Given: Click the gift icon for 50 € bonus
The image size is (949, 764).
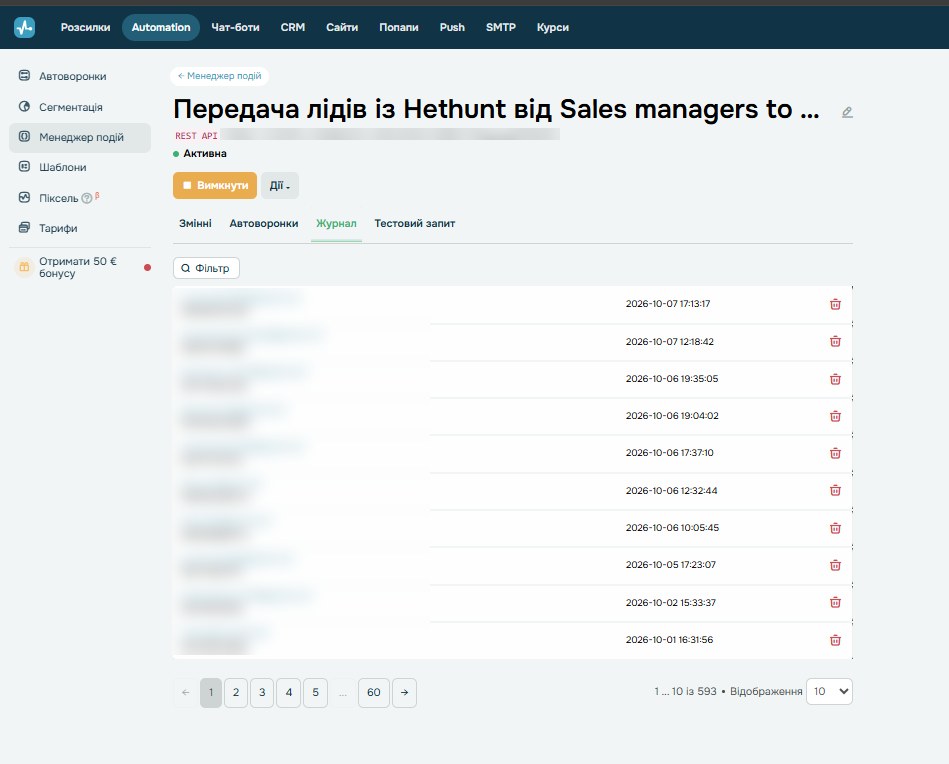Looking at the screenshot, I should pyautogui.click(x=24, y=267).
